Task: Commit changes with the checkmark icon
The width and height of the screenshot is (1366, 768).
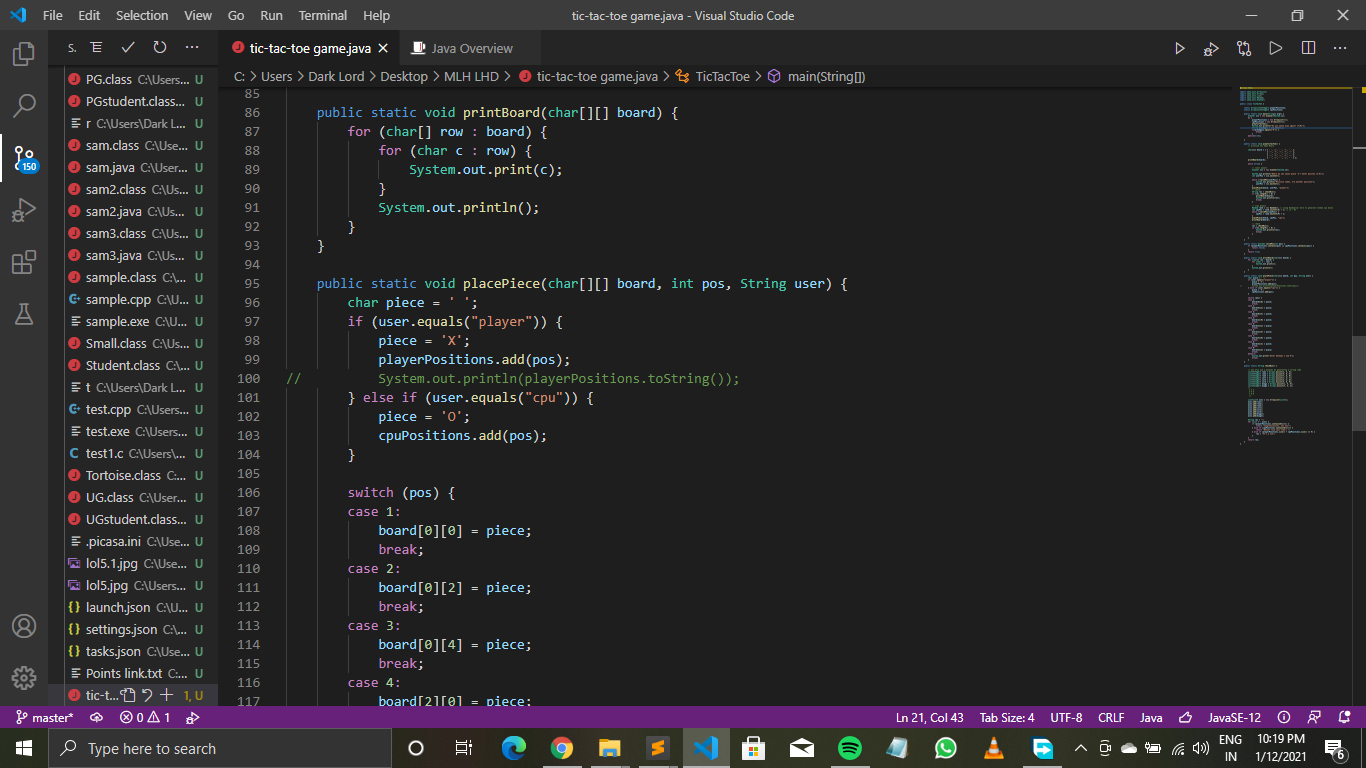Action: 128,48
